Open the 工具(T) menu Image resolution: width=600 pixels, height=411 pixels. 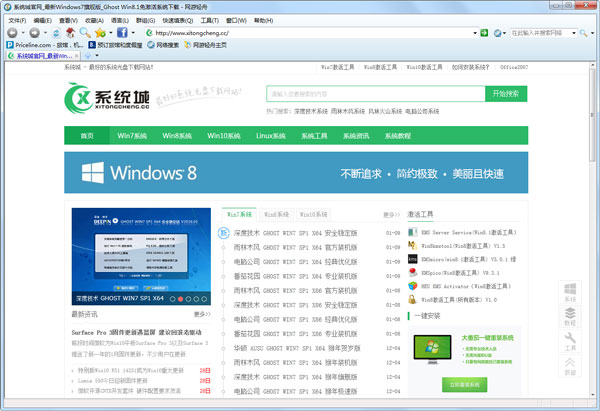[210, 21]
